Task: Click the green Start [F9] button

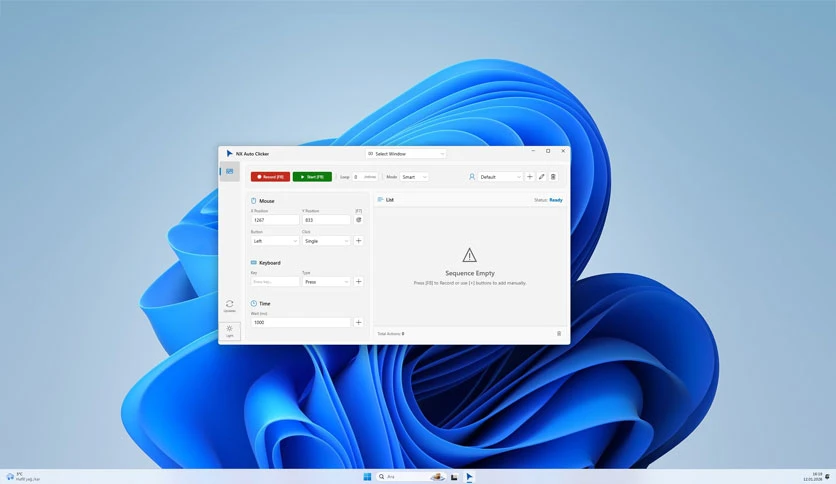Action: click(x=312, y=177)
